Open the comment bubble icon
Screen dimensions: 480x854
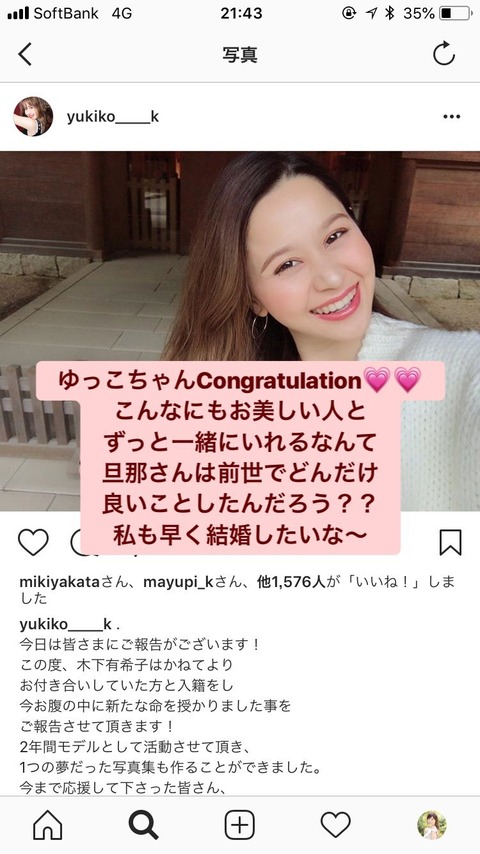(76, 542)
